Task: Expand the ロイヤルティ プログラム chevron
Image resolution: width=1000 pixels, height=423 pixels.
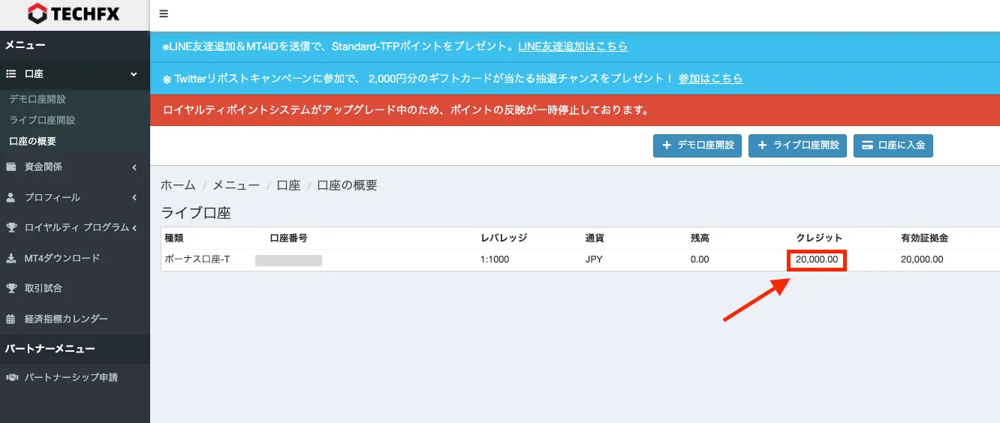Action: tap(135, 227)
